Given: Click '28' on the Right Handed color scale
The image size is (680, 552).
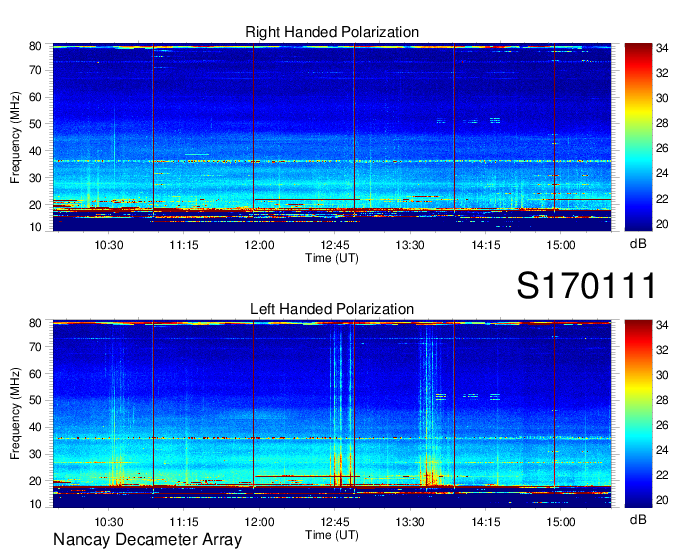Looking at the screenshot, I should click(662, 124).
